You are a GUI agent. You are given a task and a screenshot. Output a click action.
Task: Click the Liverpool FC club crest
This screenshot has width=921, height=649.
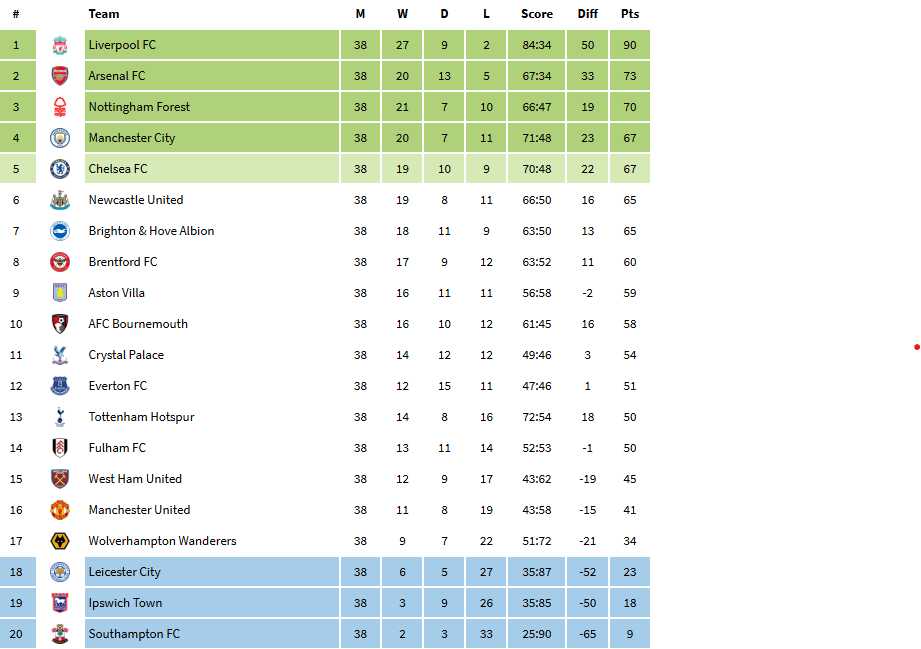[x=60, y=45]
